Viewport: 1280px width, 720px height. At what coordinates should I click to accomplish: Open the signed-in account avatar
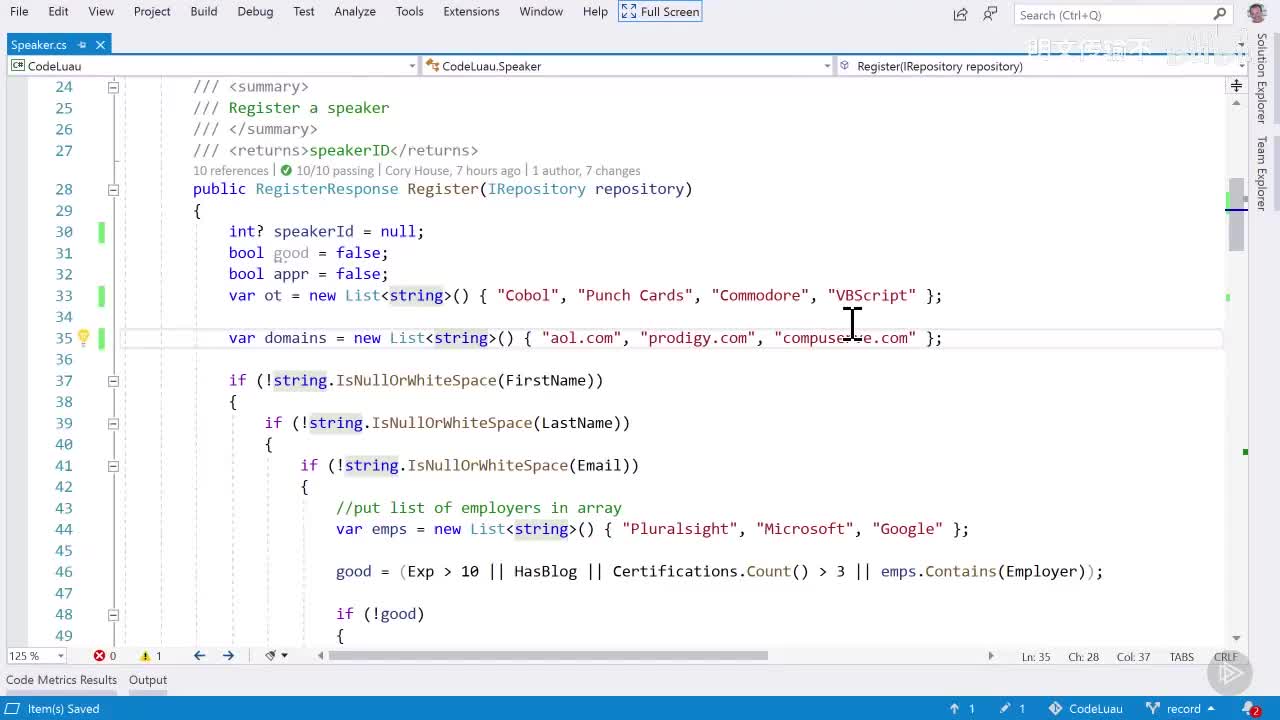[x=1257, y=13]
